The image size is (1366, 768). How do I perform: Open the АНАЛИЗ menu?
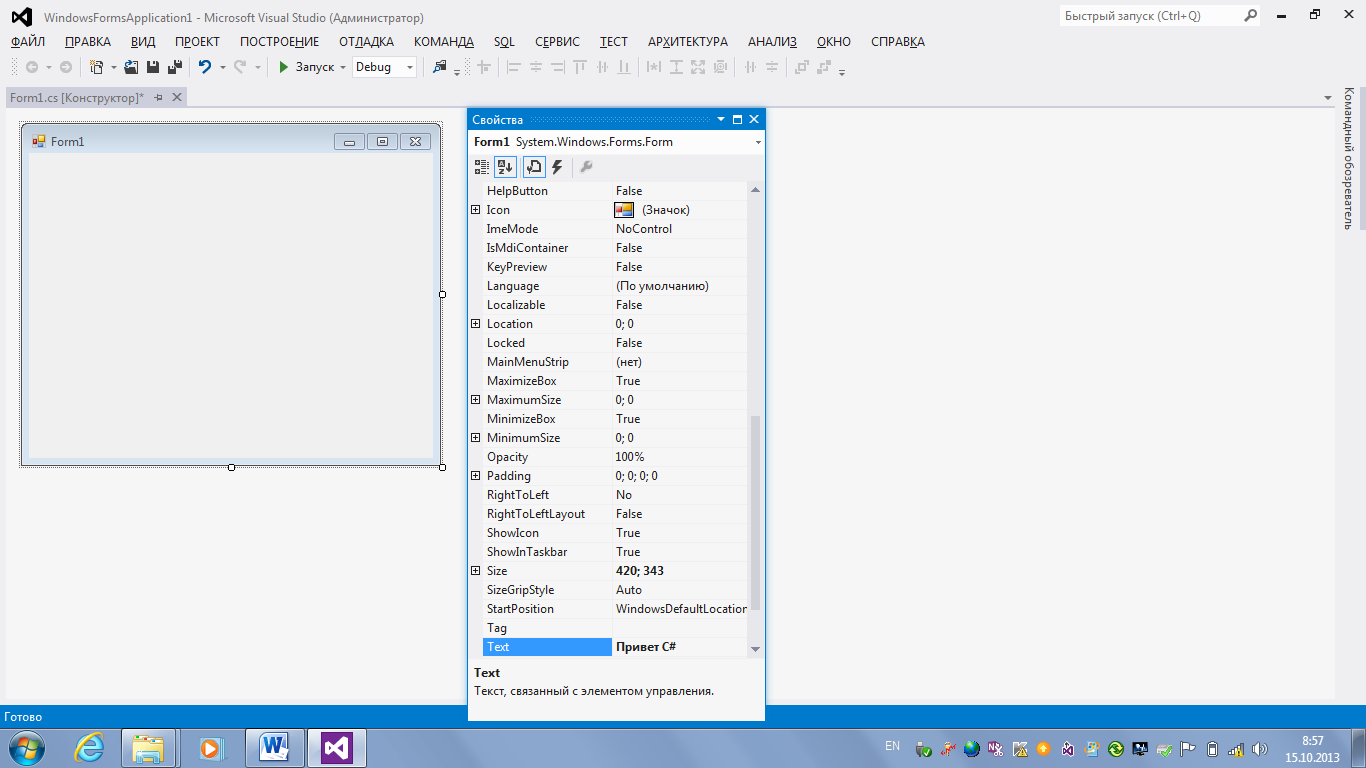(x=772, y=42)
